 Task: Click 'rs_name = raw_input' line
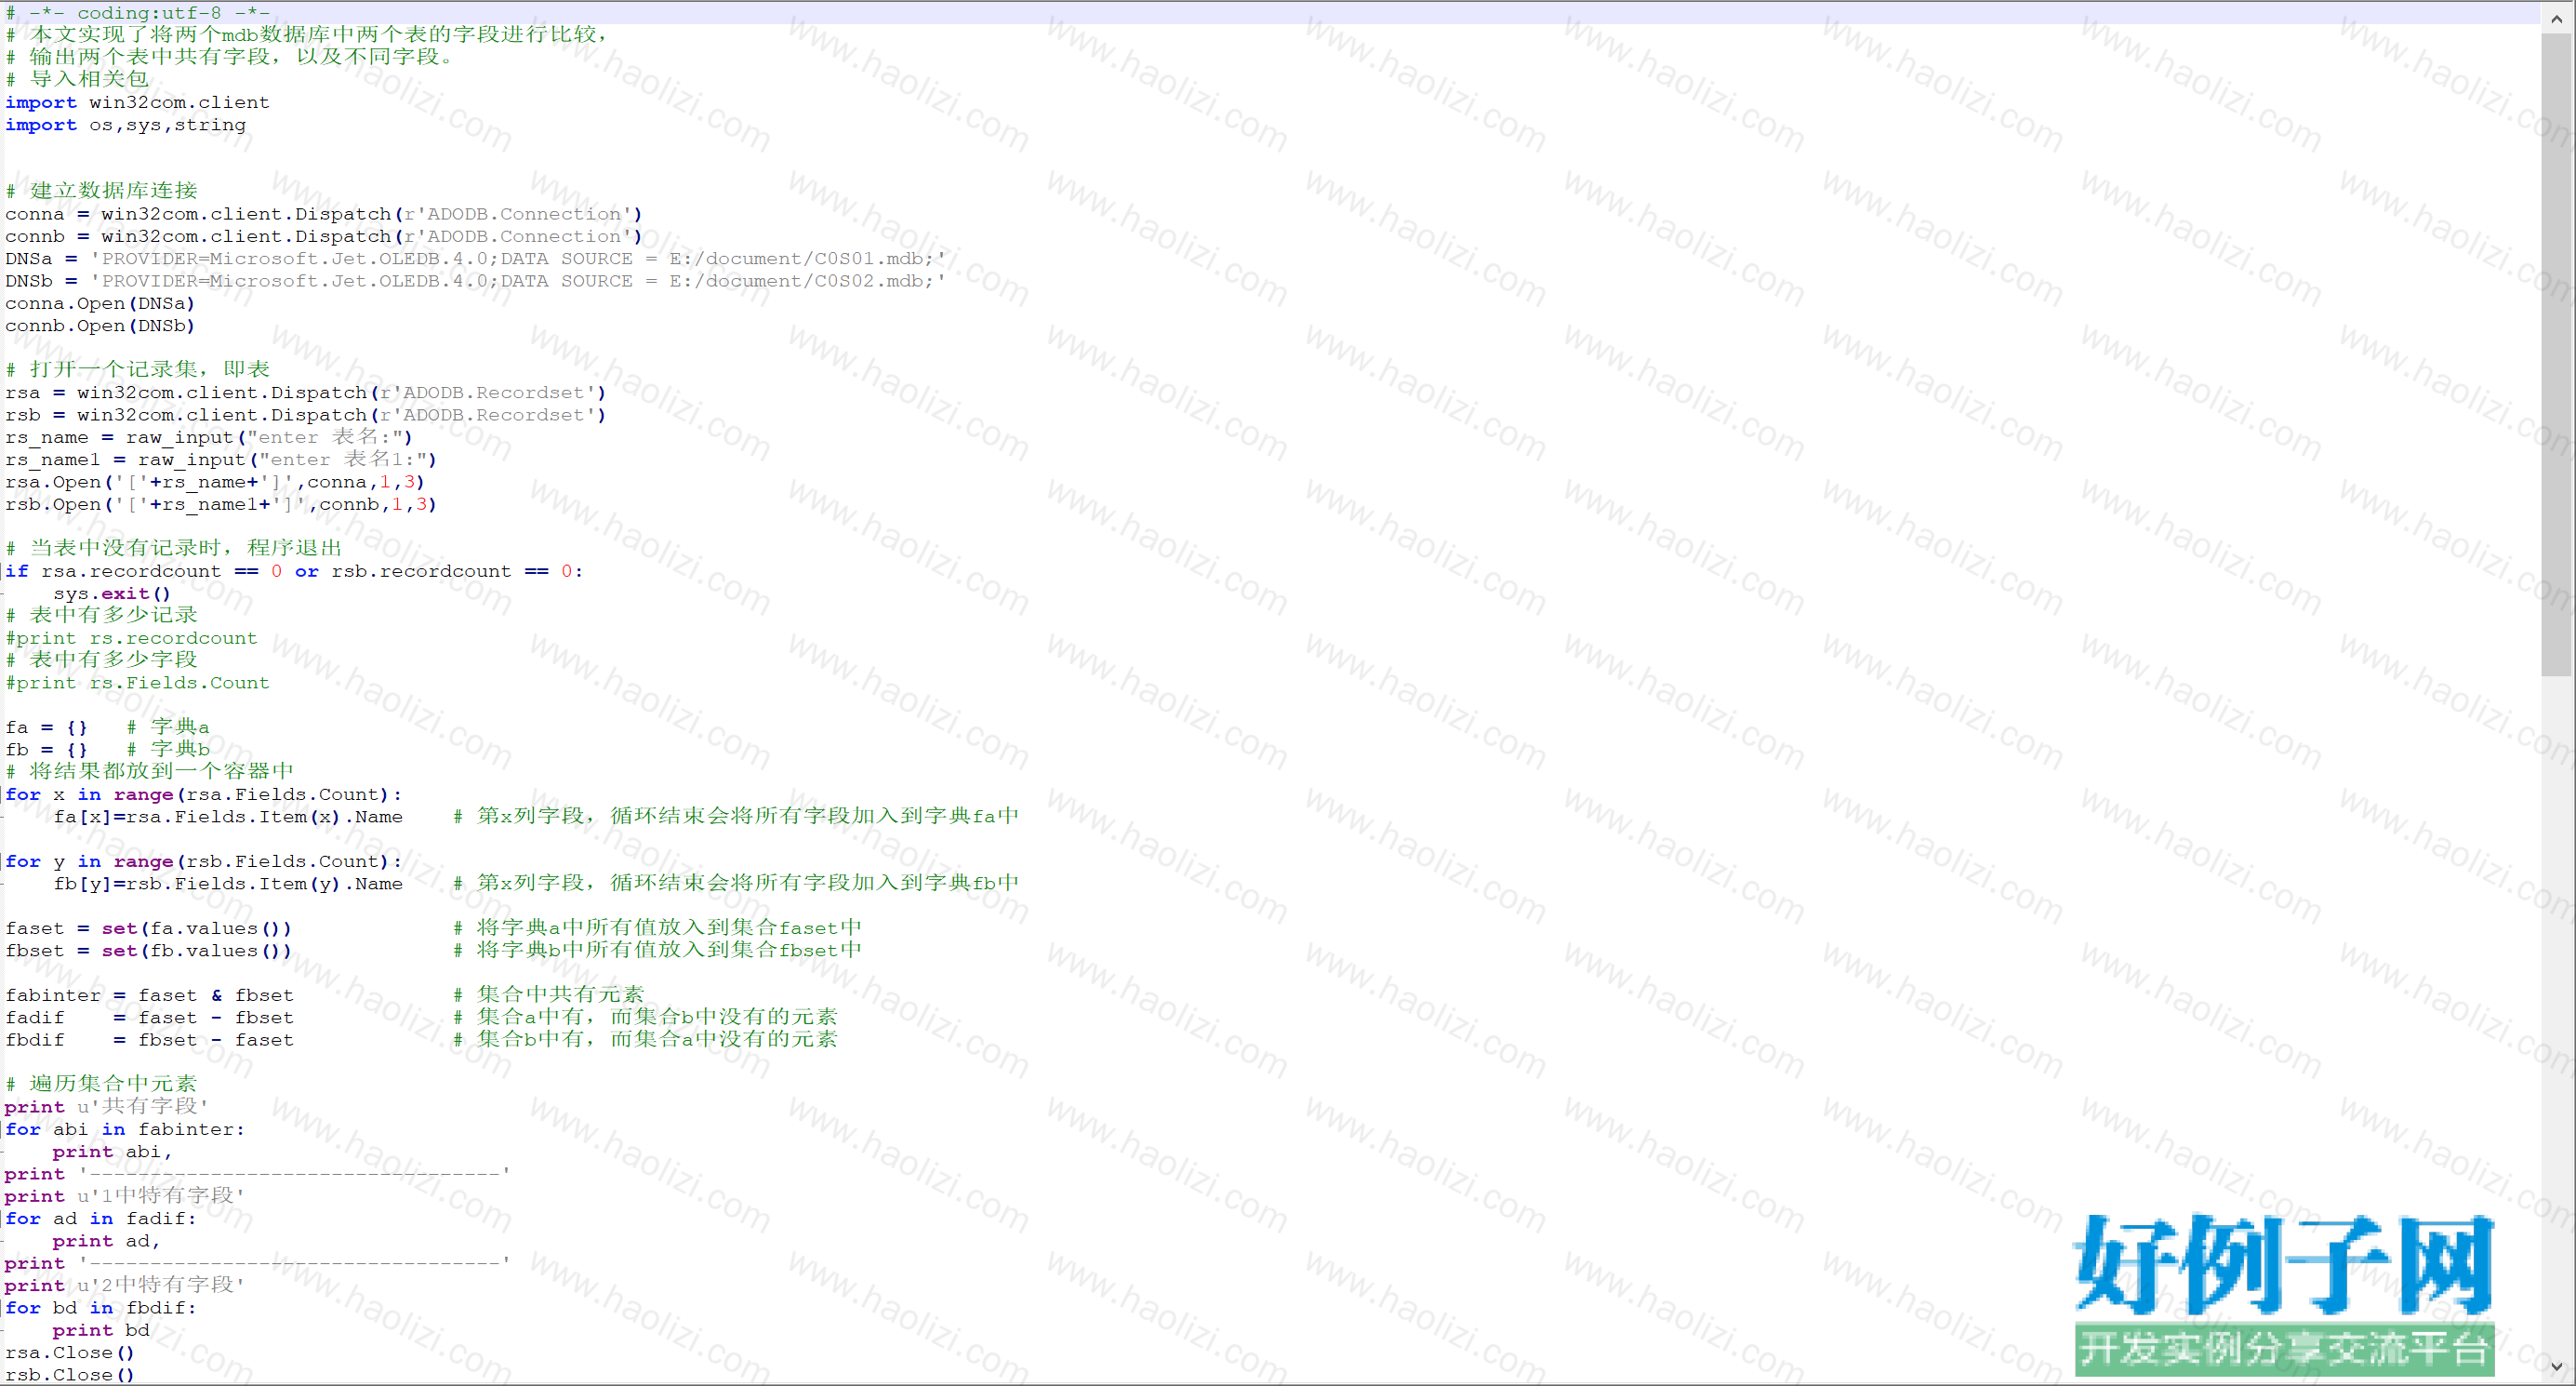(209, 437)
